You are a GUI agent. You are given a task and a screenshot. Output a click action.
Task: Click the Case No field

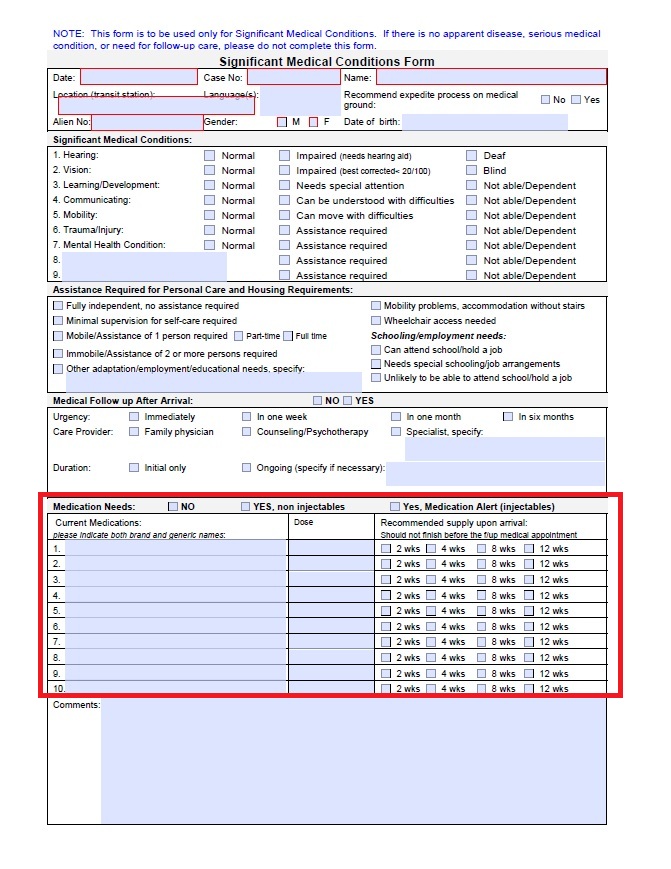click(x=293, y=77)
